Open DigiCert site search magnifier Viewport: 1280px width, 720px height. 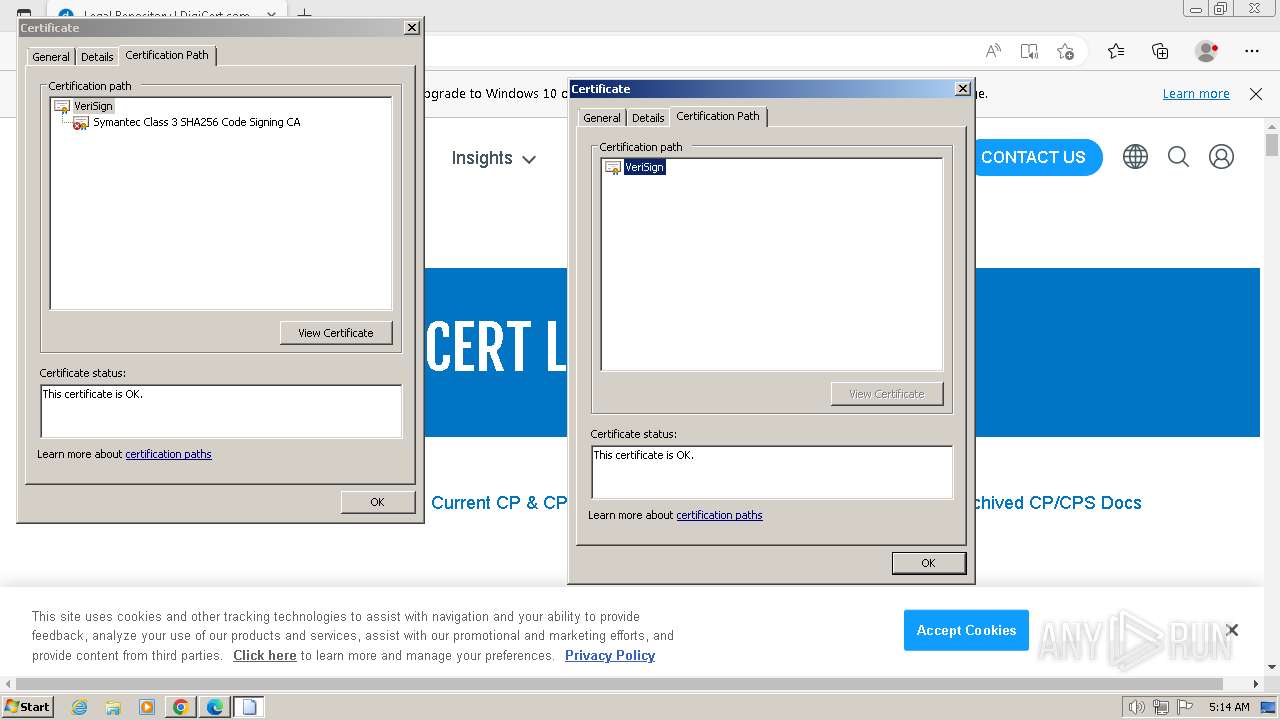(x=1178, y=157)
